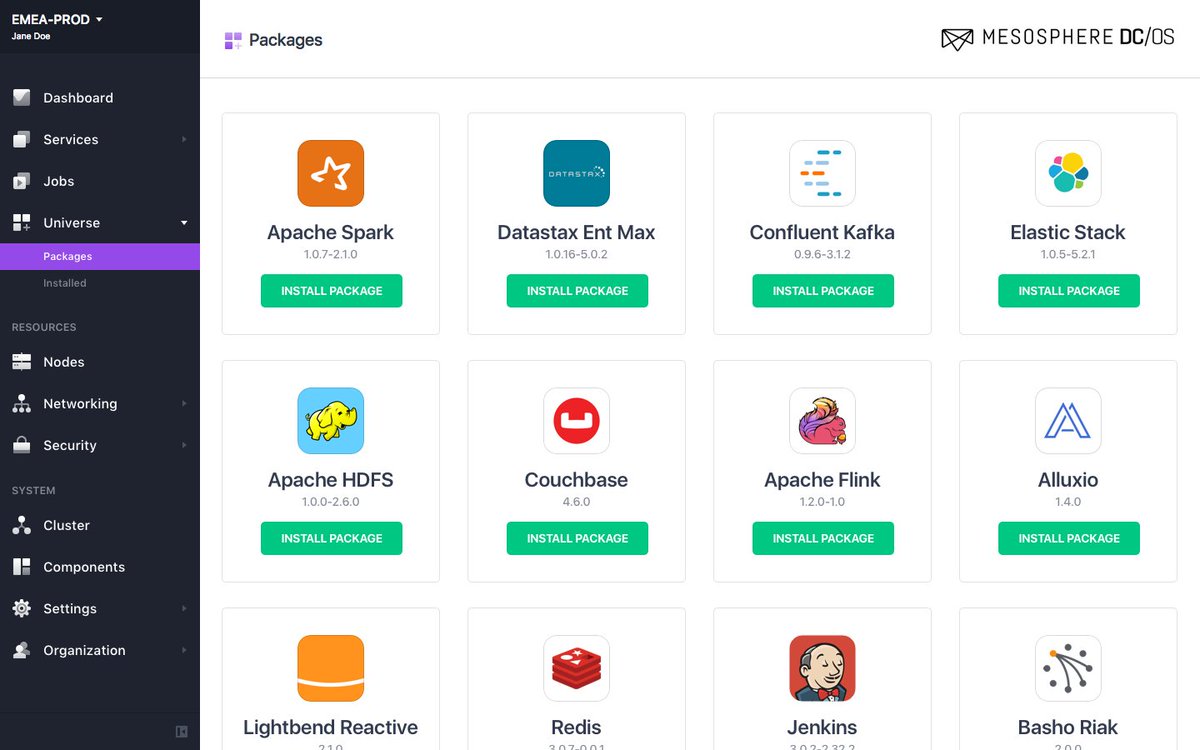Install the Datastax Ent Max package
This screenshot has height=750, width=1200.
[x=577, y=291]
